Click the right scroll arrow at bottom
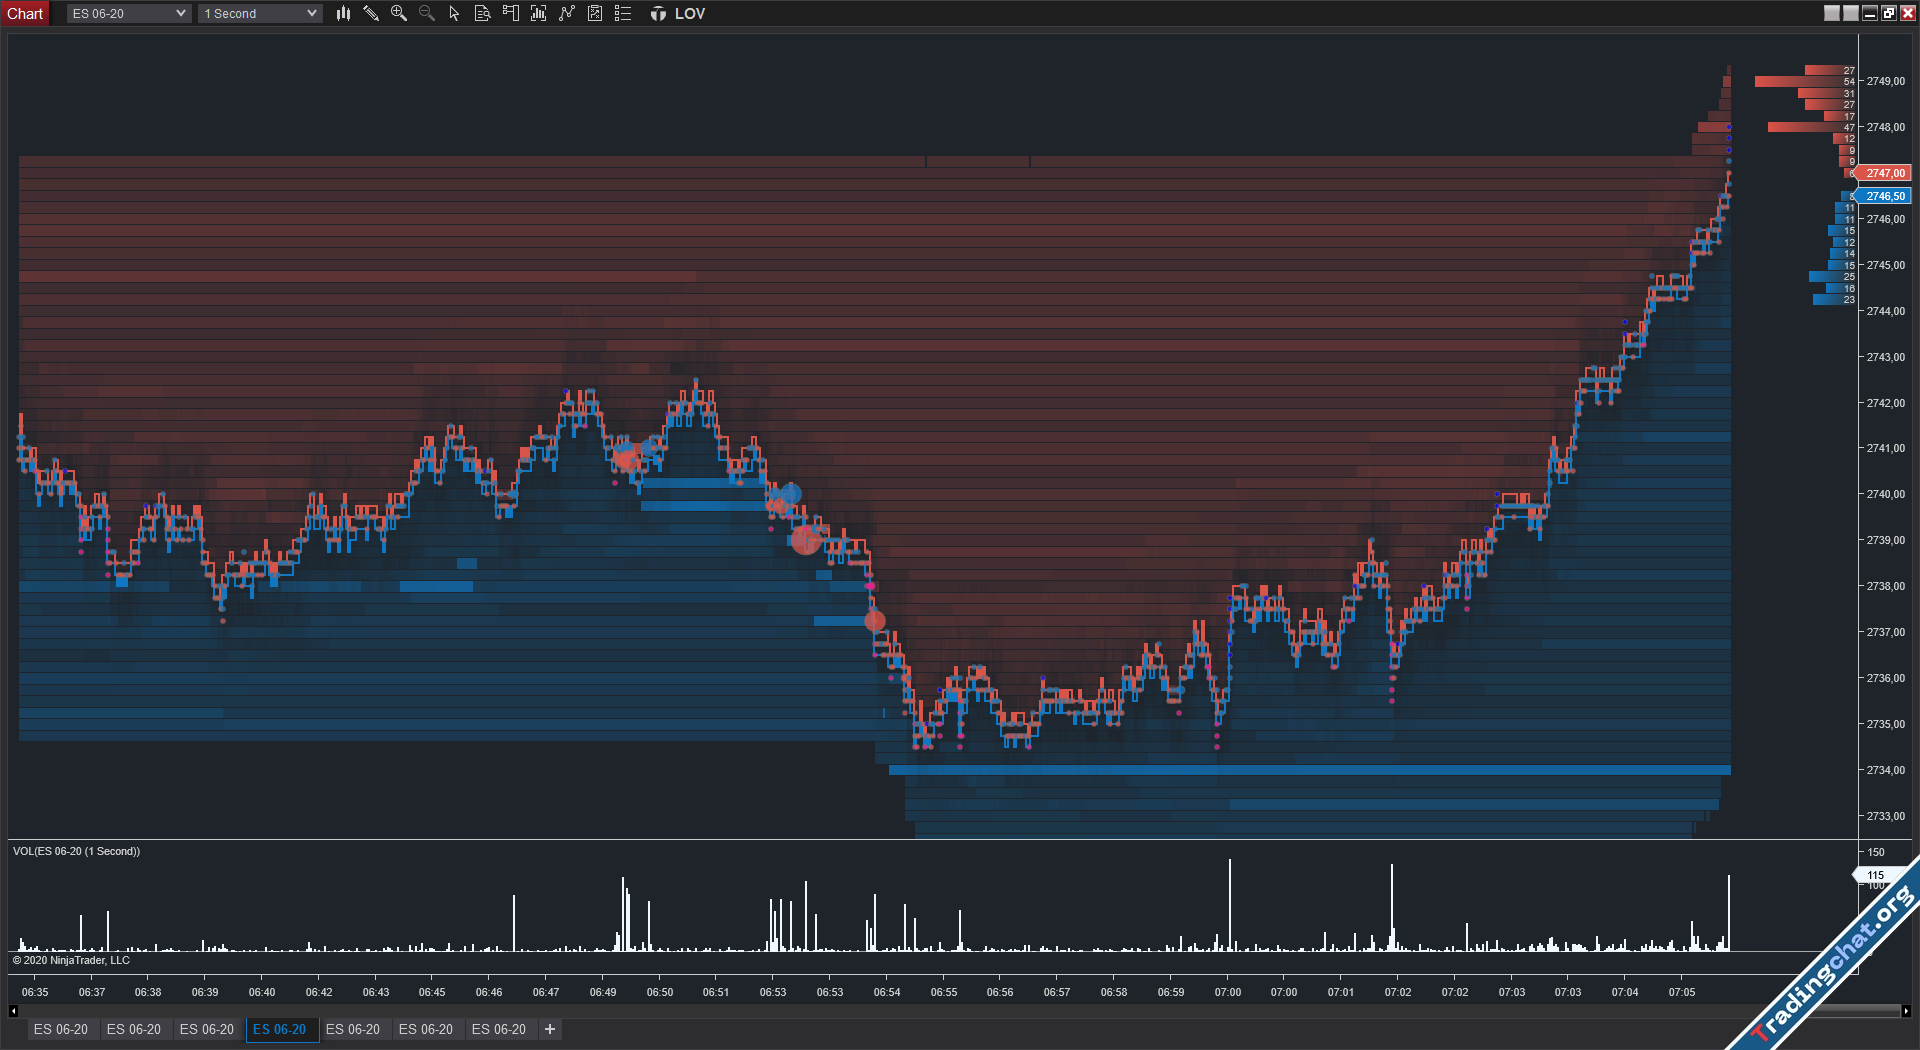1920x1050 pixels. 1906,1011
